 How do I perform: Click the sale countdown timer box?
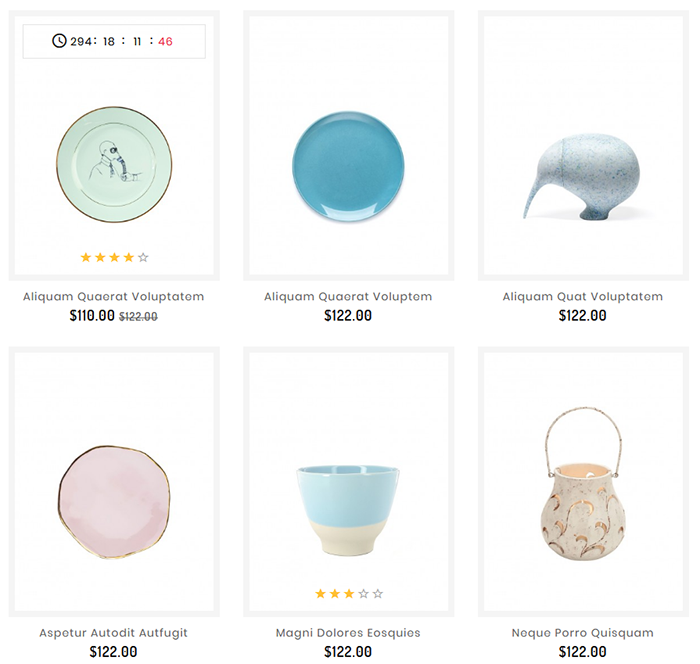pos(114,41)
